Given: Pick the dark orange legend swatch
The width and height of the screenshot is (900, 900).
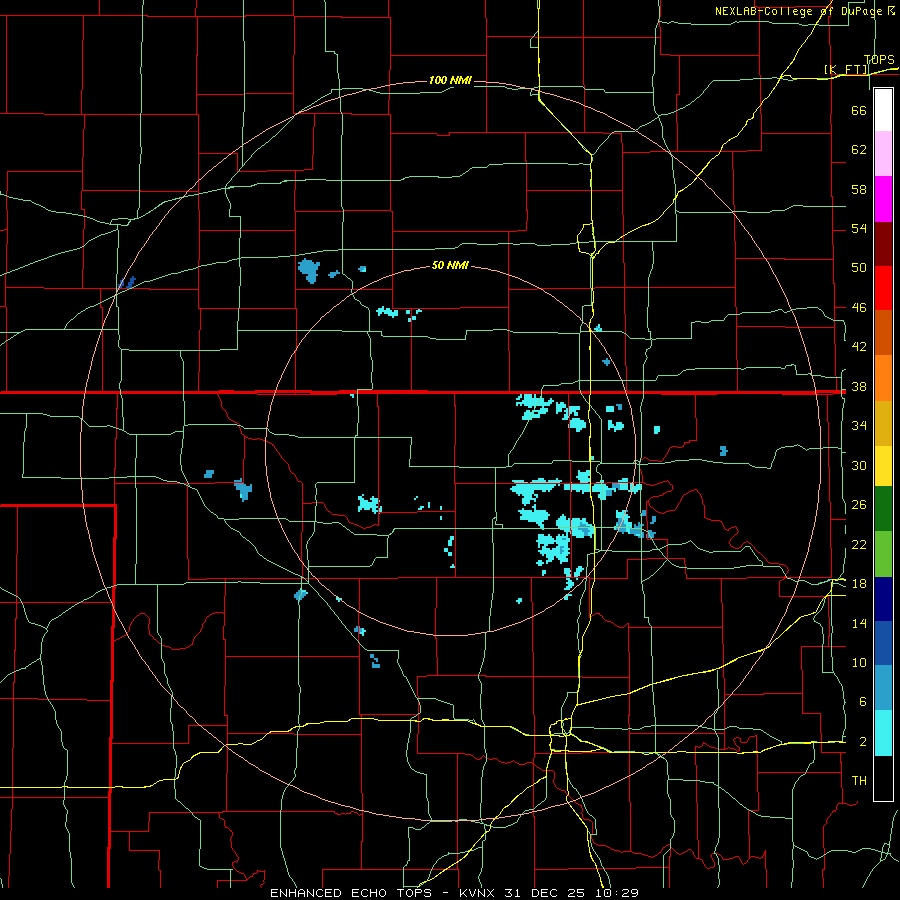Looking at the screenshot, I should coord(883,333).
